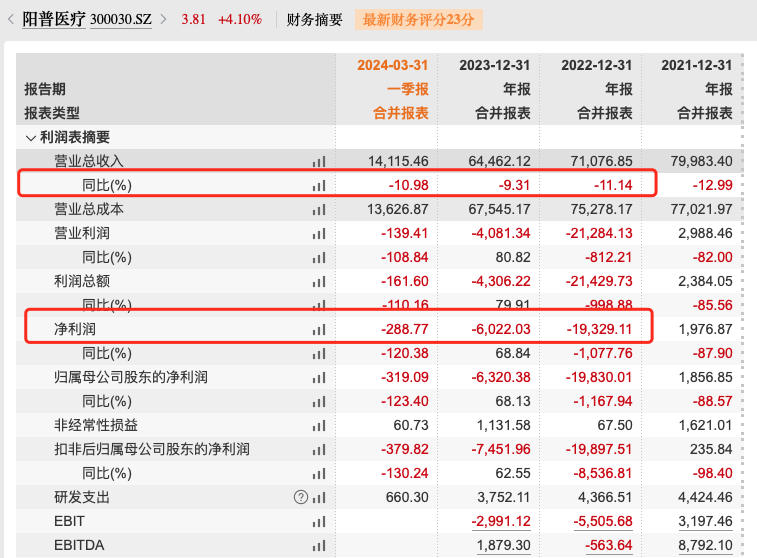Select the 2023-12-31 report period column header
757x558 pixels.
pos(495,65)
